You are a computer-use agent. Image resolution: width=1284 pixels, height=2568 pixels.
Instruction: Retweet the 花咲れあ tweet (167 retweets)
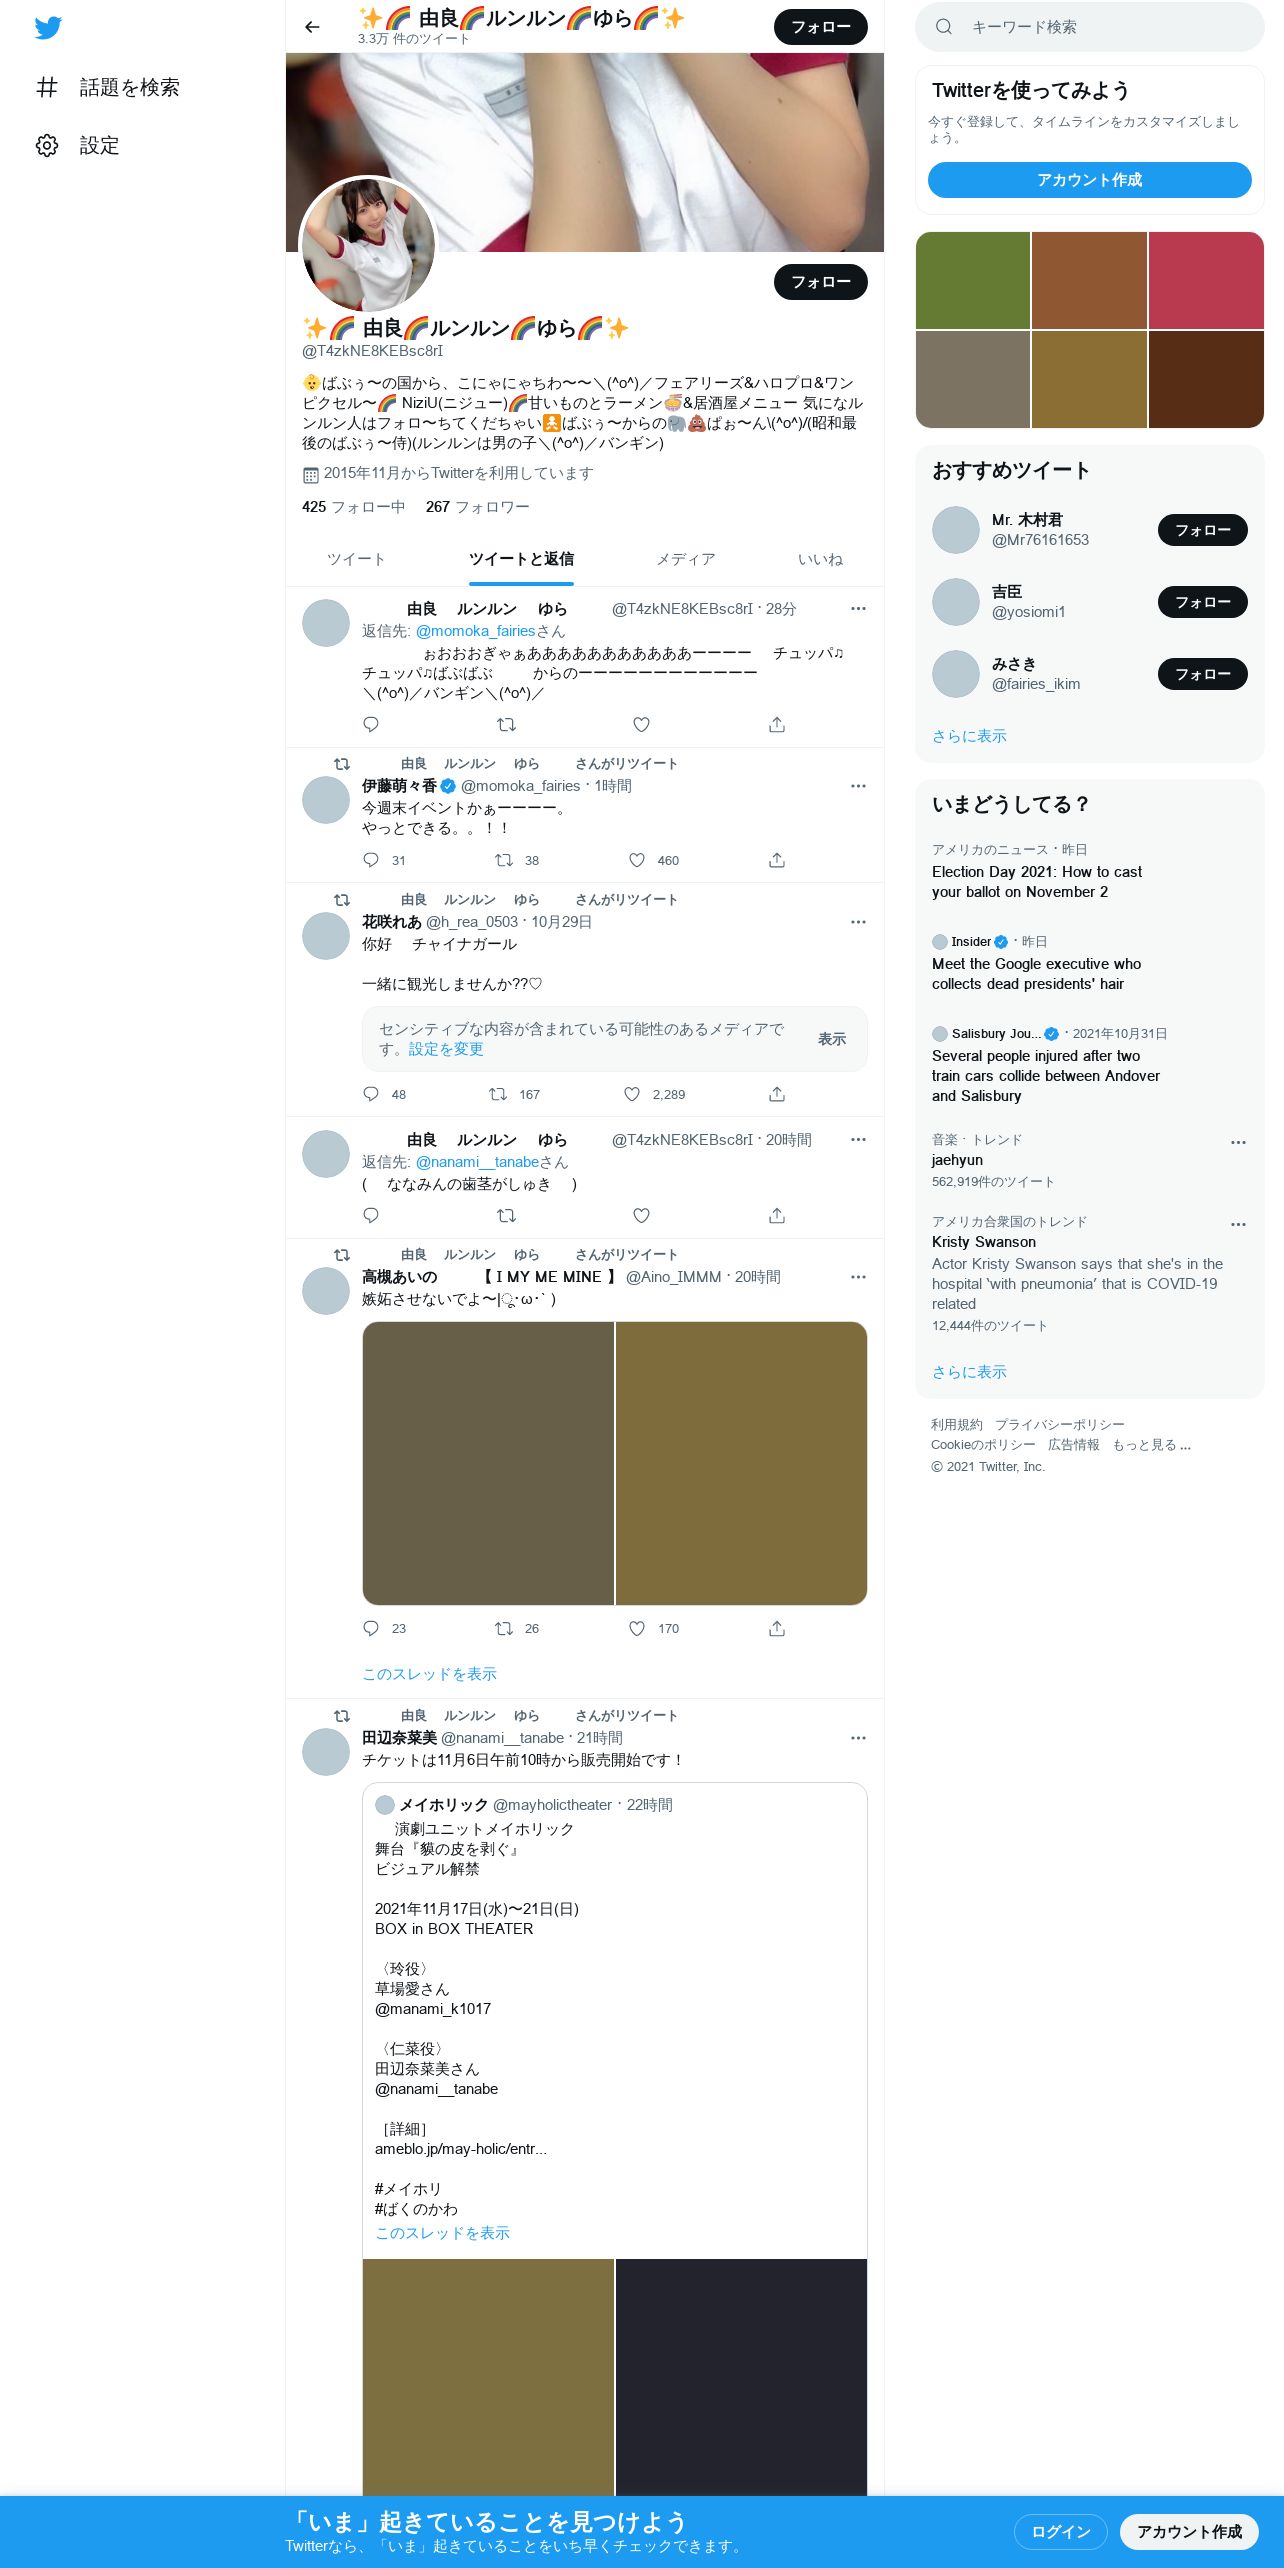click(497, 1094)
